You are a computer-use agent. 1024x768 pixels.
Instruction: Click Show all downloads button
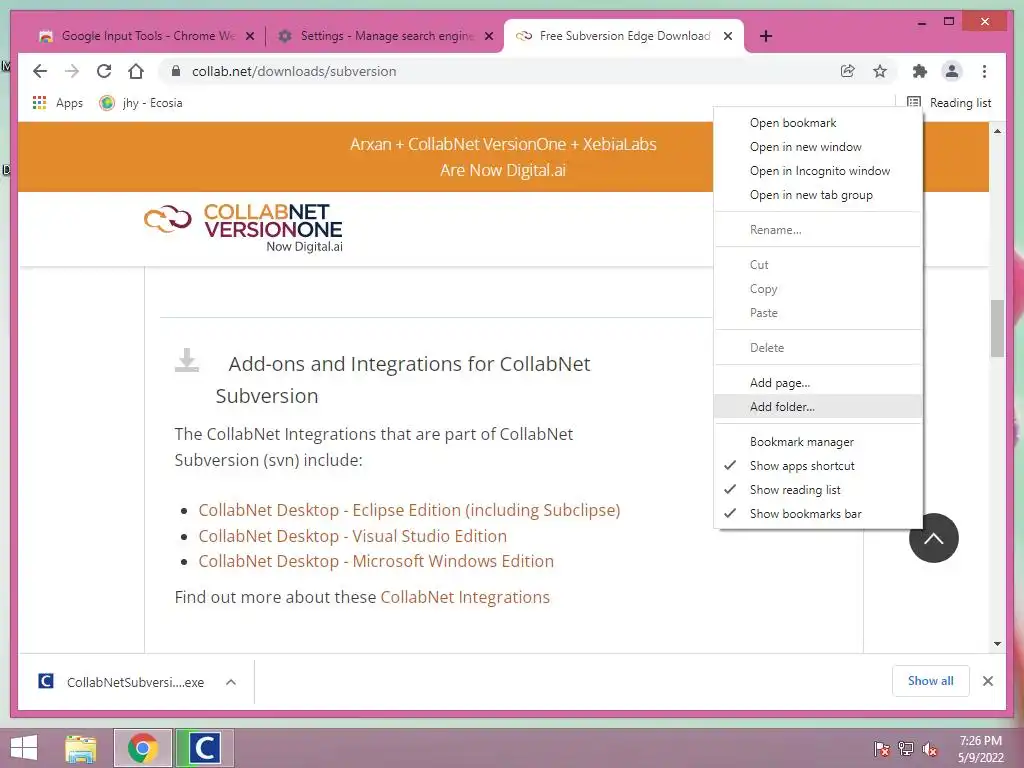coord(931,681)
